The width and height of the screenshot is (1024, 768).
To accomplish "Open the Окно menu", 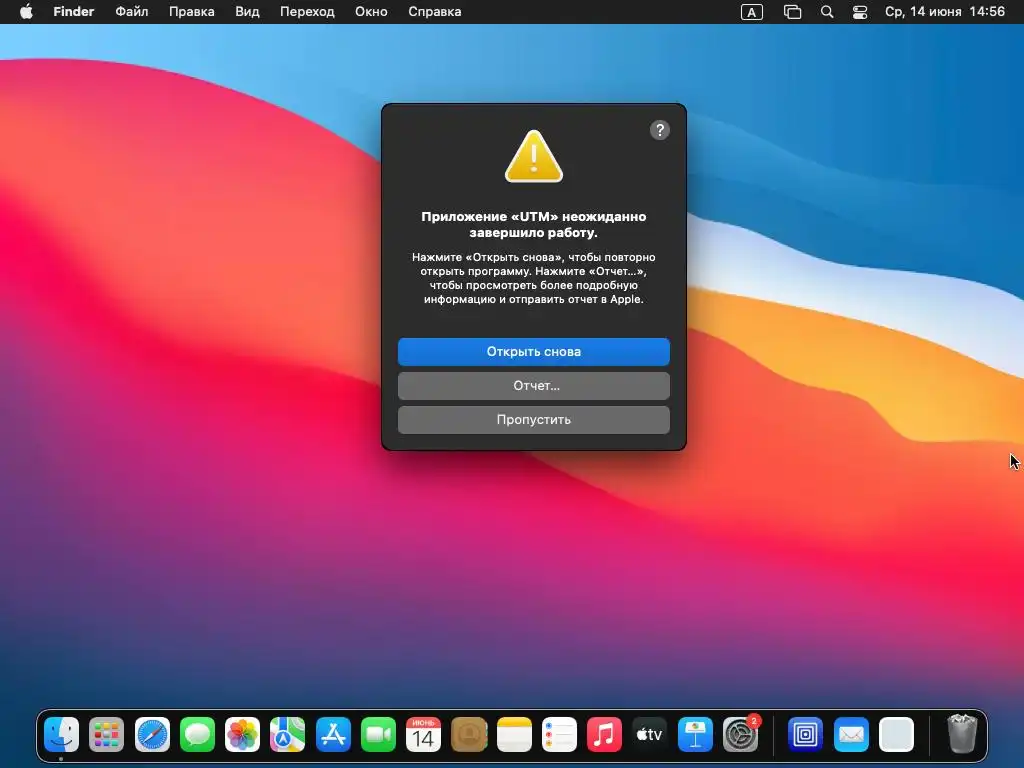I will (371, 12).
